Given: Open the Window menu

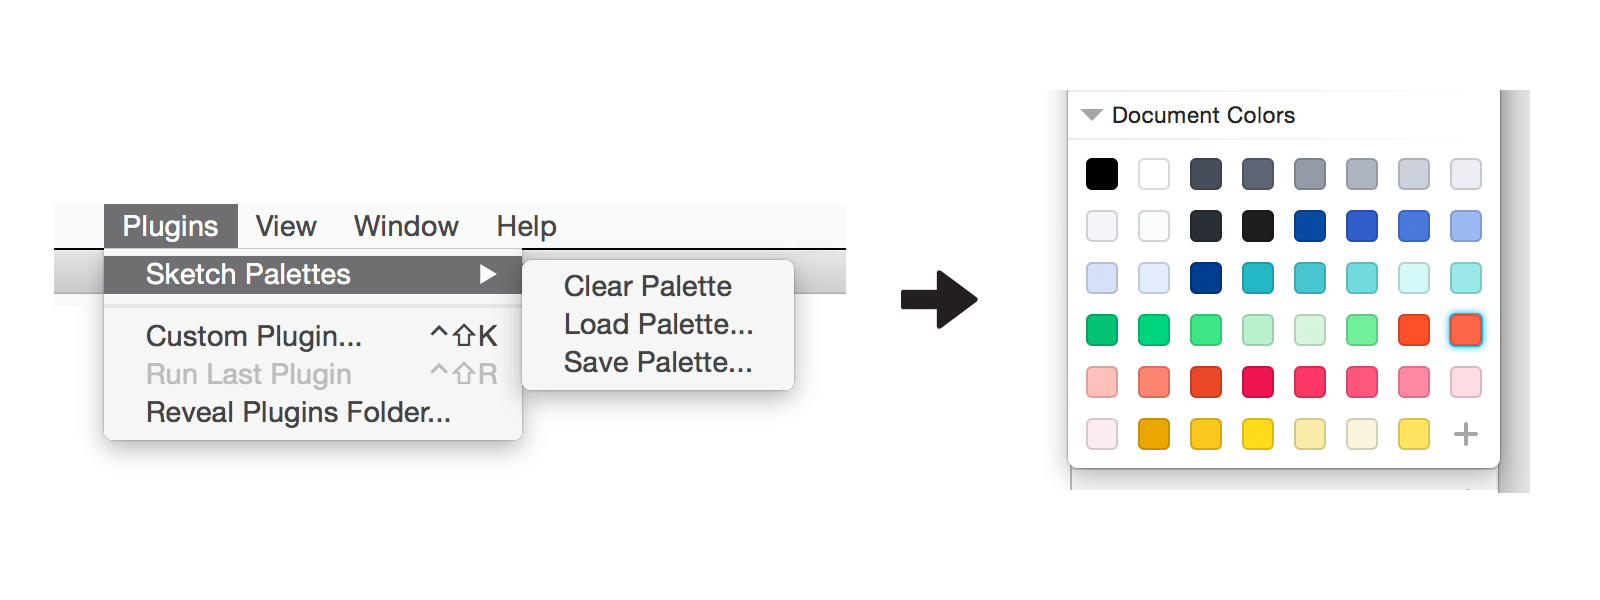Looking at the screenshot, I should [404, 225].
